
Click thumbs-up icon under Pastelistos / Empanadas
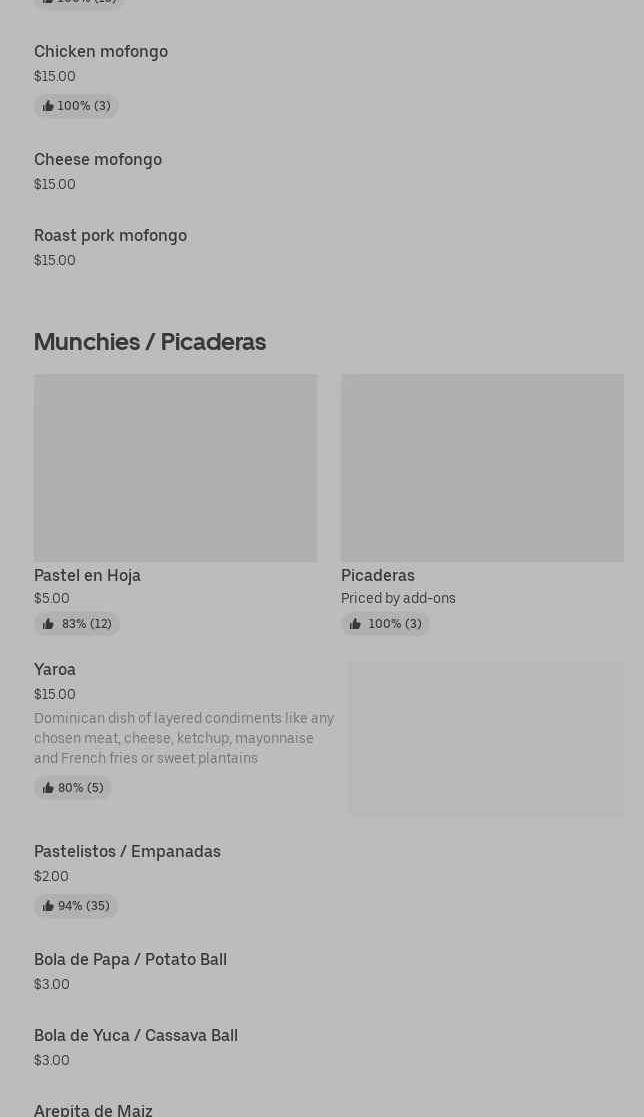click(48, 906)
